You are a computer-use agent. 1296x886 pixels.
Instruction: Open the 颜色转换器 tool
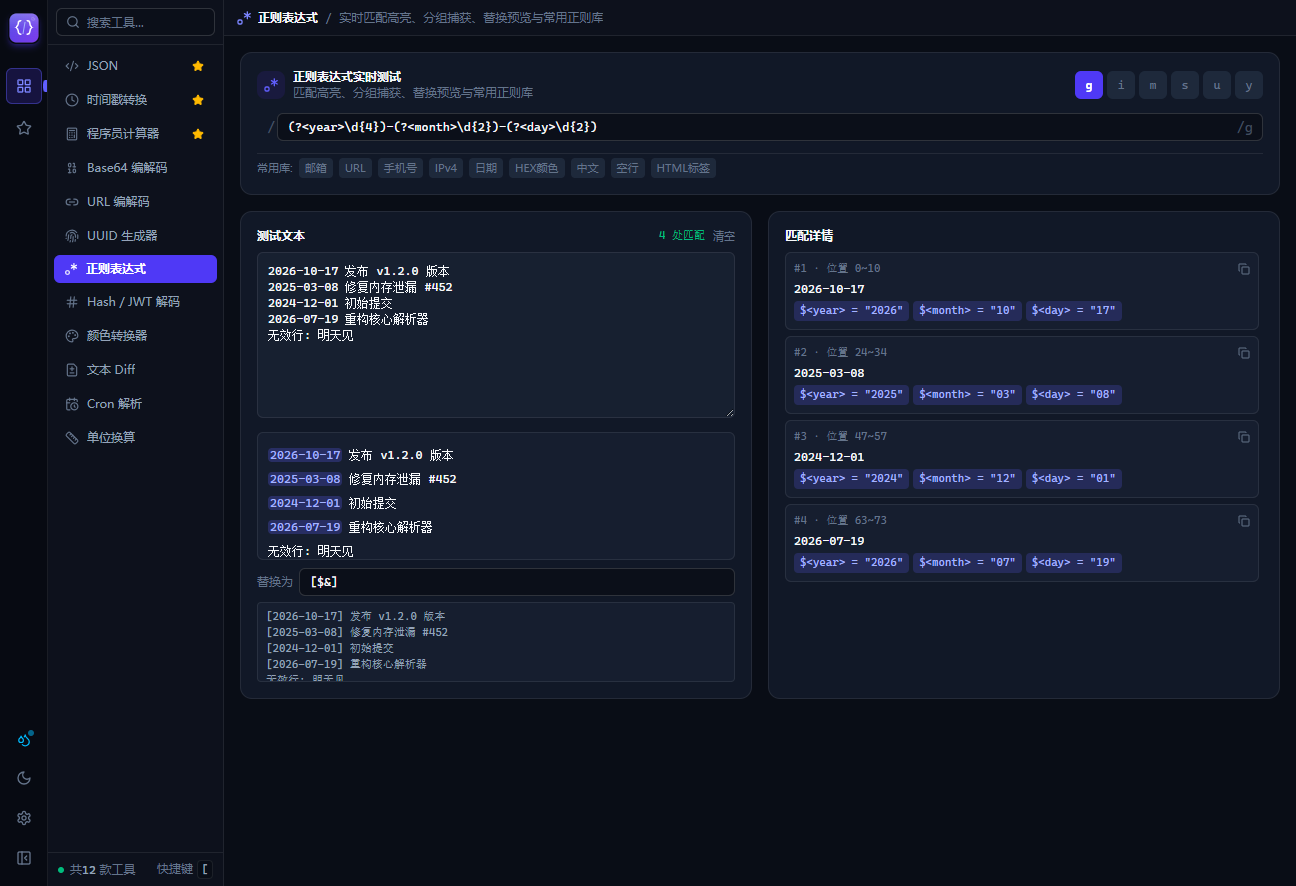tap(135, 336)
